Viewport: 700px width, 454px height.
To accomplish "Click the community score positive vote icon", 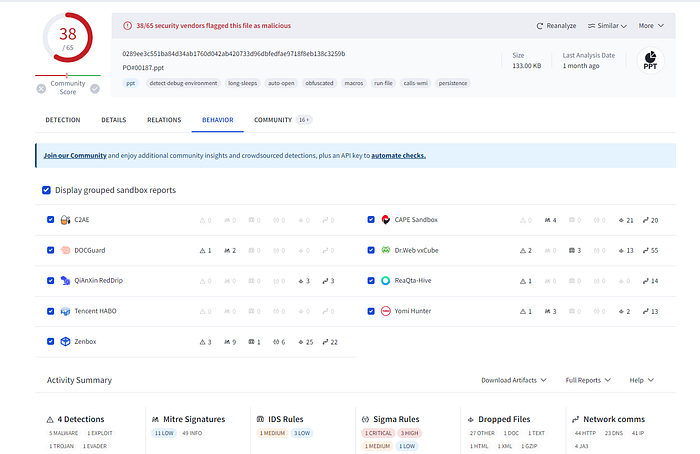I will [x=95, y=88].
